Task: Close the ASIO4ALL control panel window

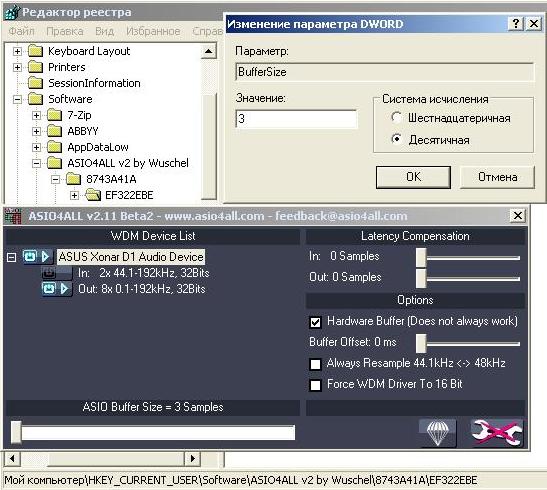Action: 518,216
